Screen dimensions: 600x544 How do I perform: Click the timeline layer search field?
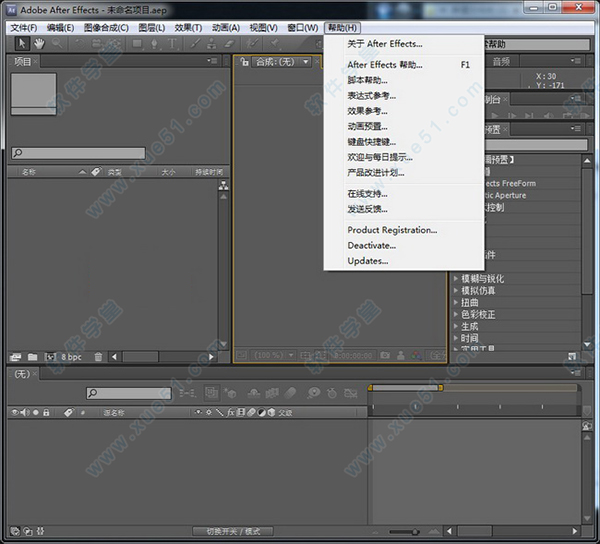(129, 393)
